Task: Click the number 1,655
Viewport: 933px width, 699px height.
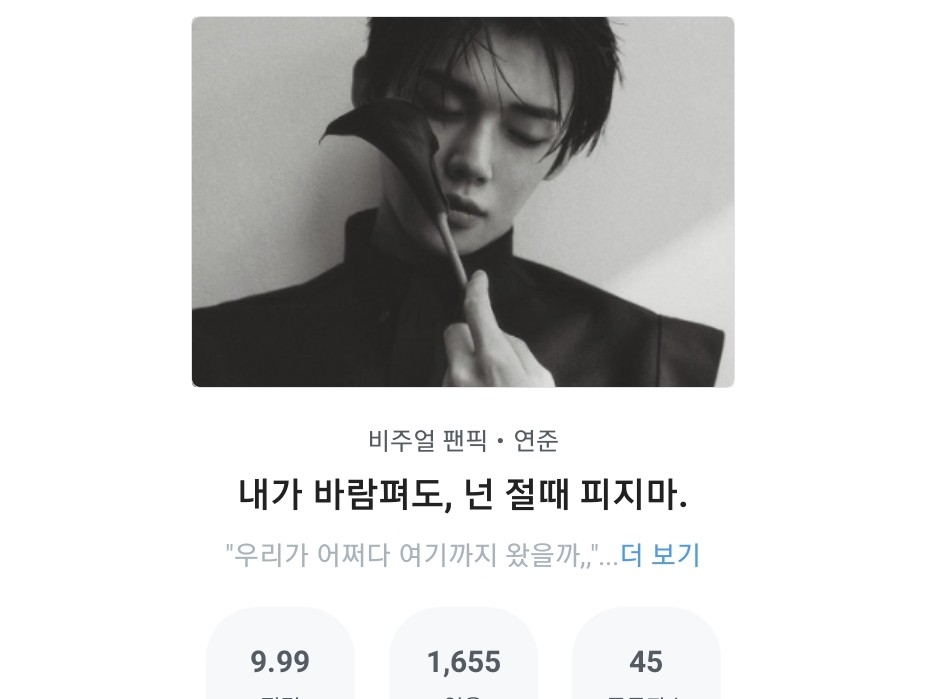Action: pyautogui.click(x=464, y=662)
